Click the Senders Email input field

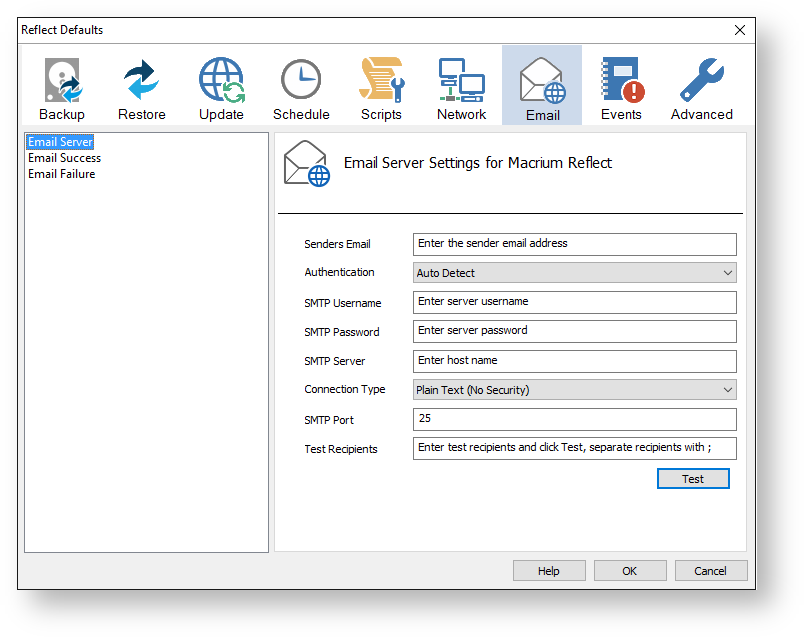pos(574,244)
